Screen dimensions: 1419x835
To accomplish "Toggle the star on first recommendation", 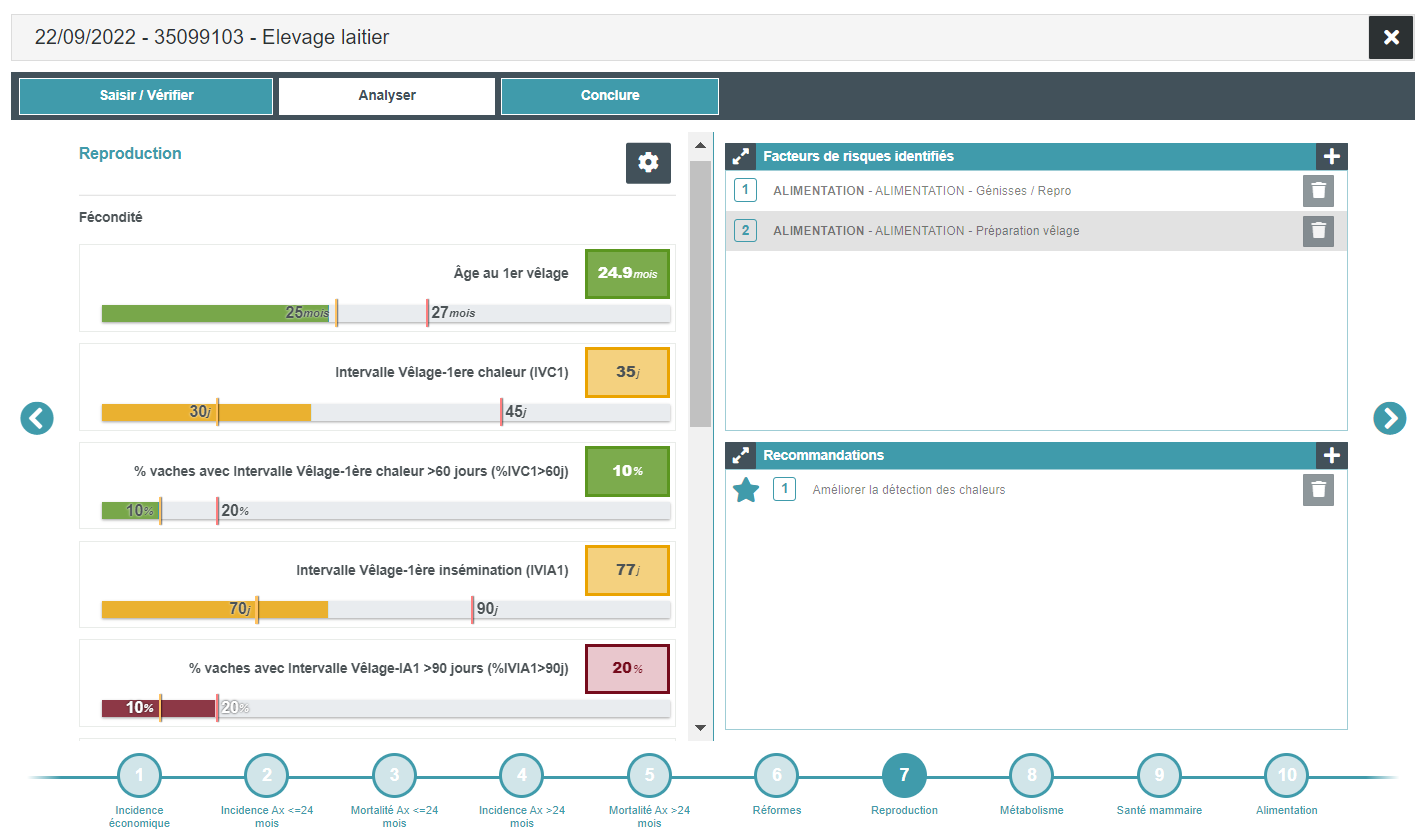I will coord(746,490).
